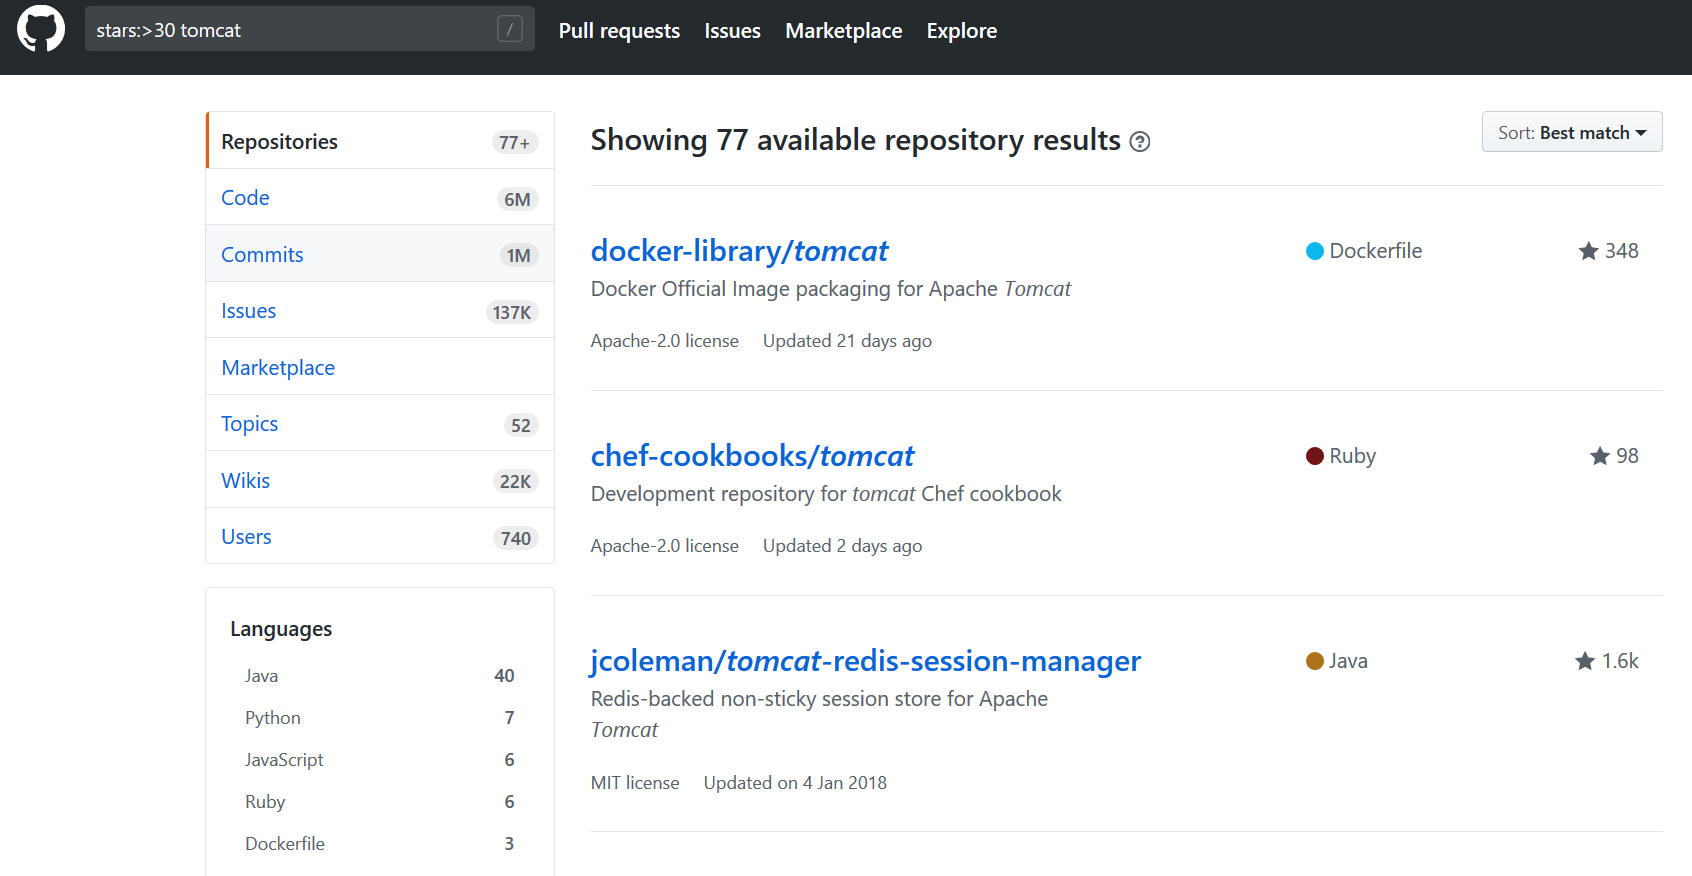Click the blue Dockerfile language dot
The image size is (1692, 876).
[1315, 251]
